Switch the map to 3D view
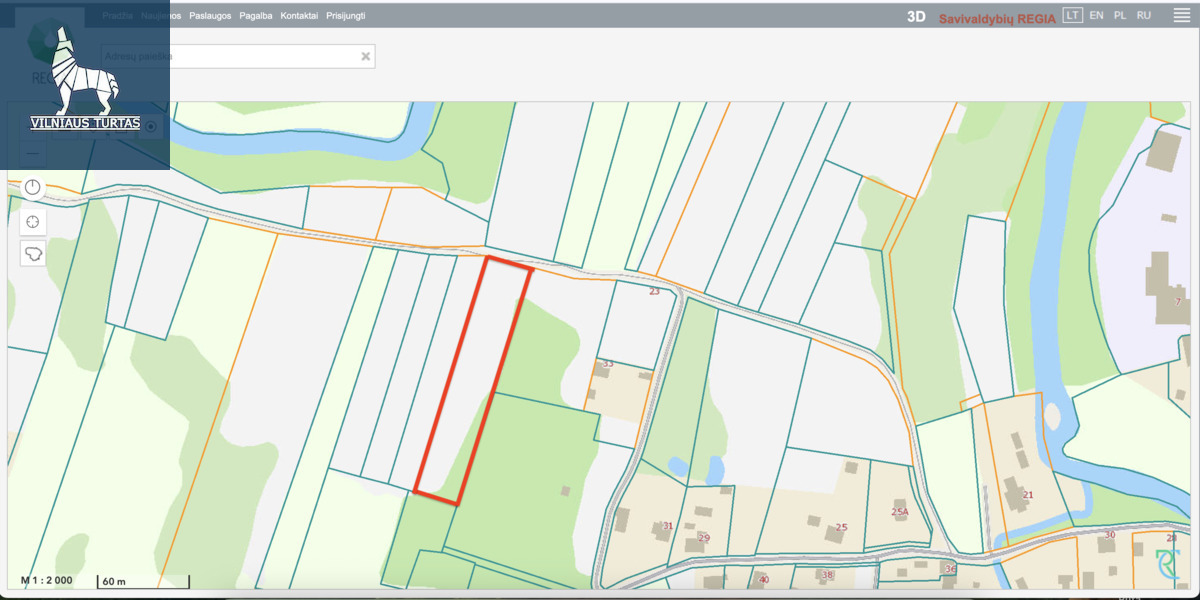The image size is (1200, 600). tap(916, 17)
